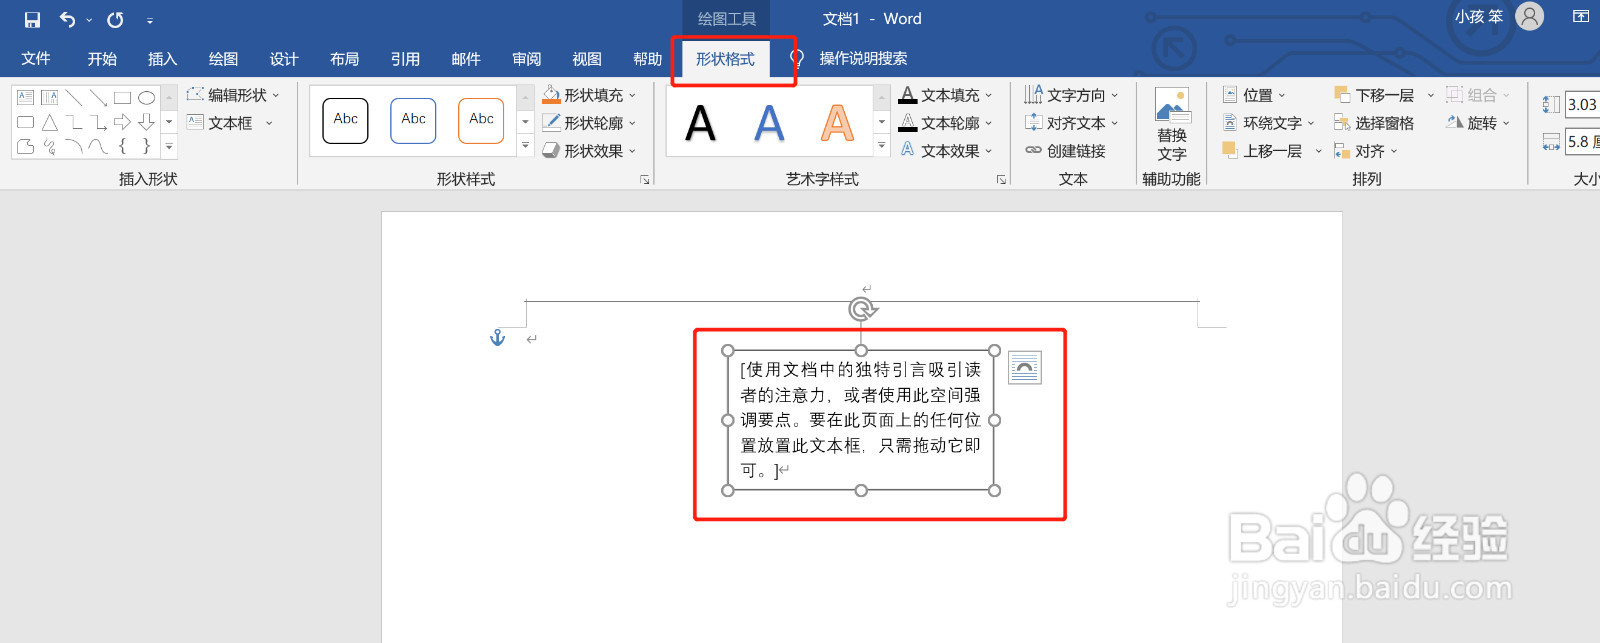Open Text Effects (文本效果) dropdown
1600x643 pixels.
[945, 151]
